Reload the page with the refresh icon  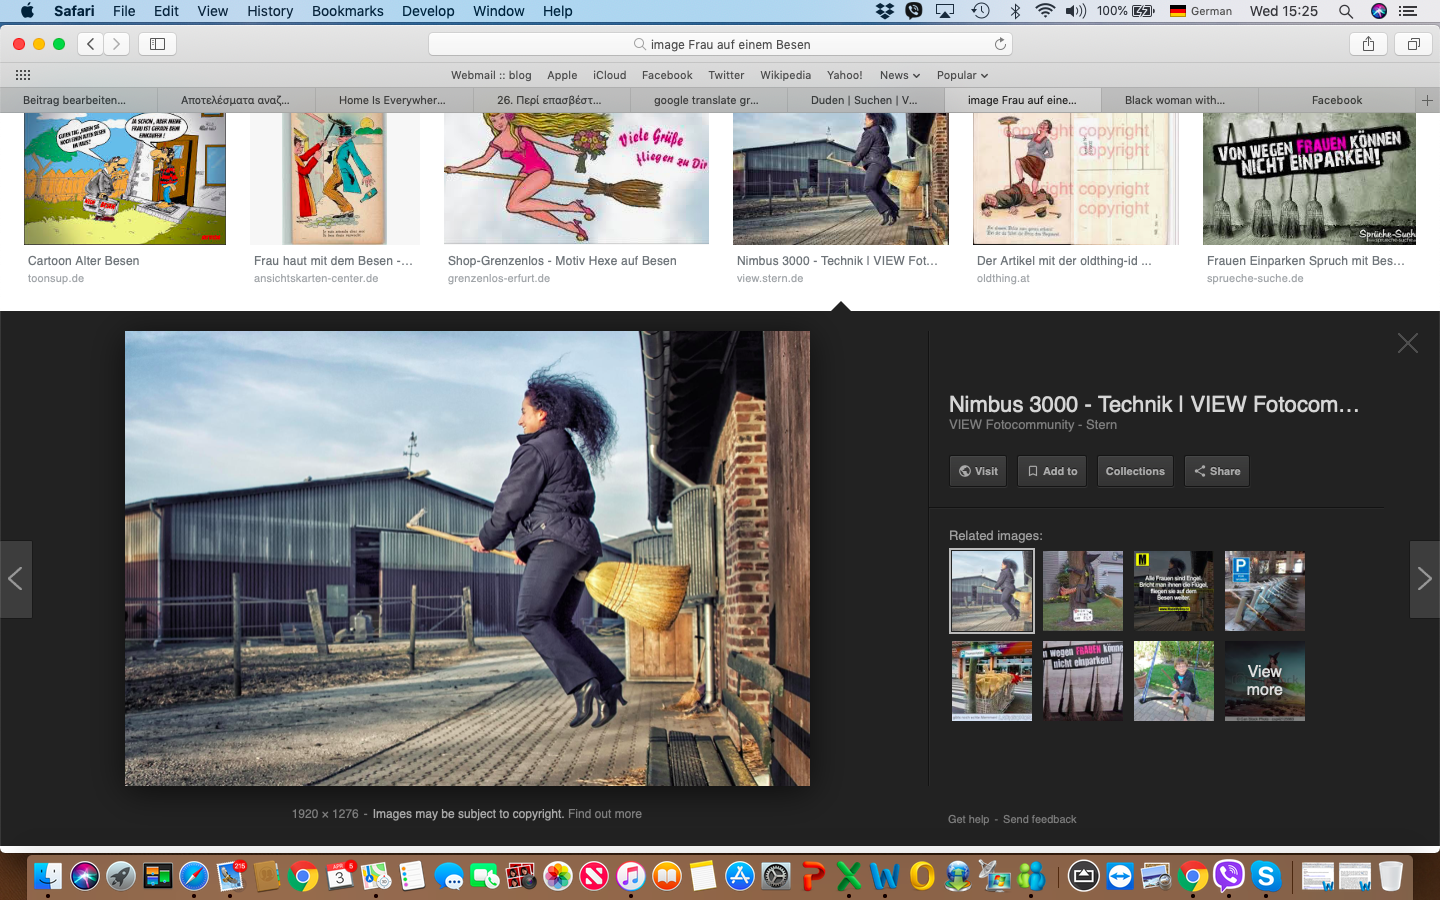(x=1000, y=44)
